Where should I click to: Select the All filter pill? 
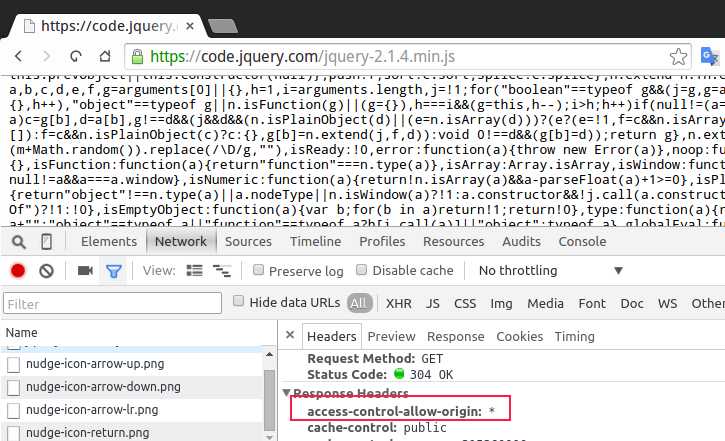coord(359,303)
